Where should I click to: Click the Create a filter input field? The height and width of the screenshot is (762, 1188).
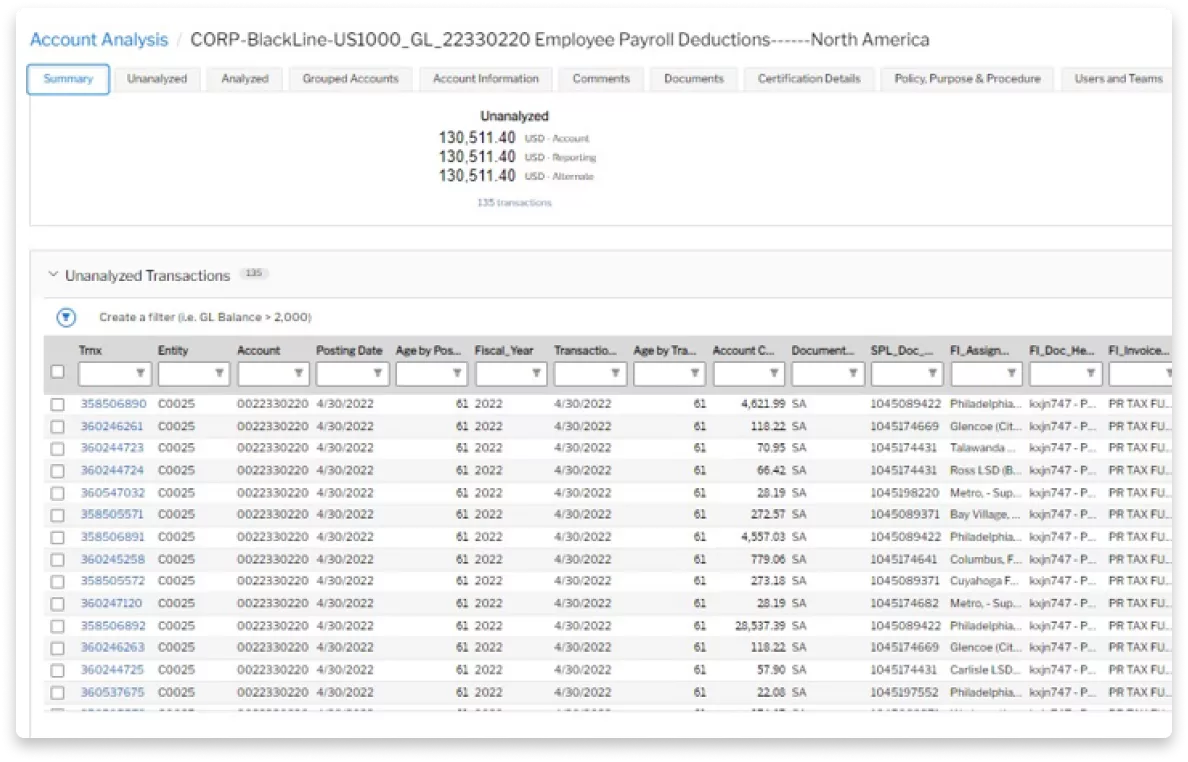[205, 317]
